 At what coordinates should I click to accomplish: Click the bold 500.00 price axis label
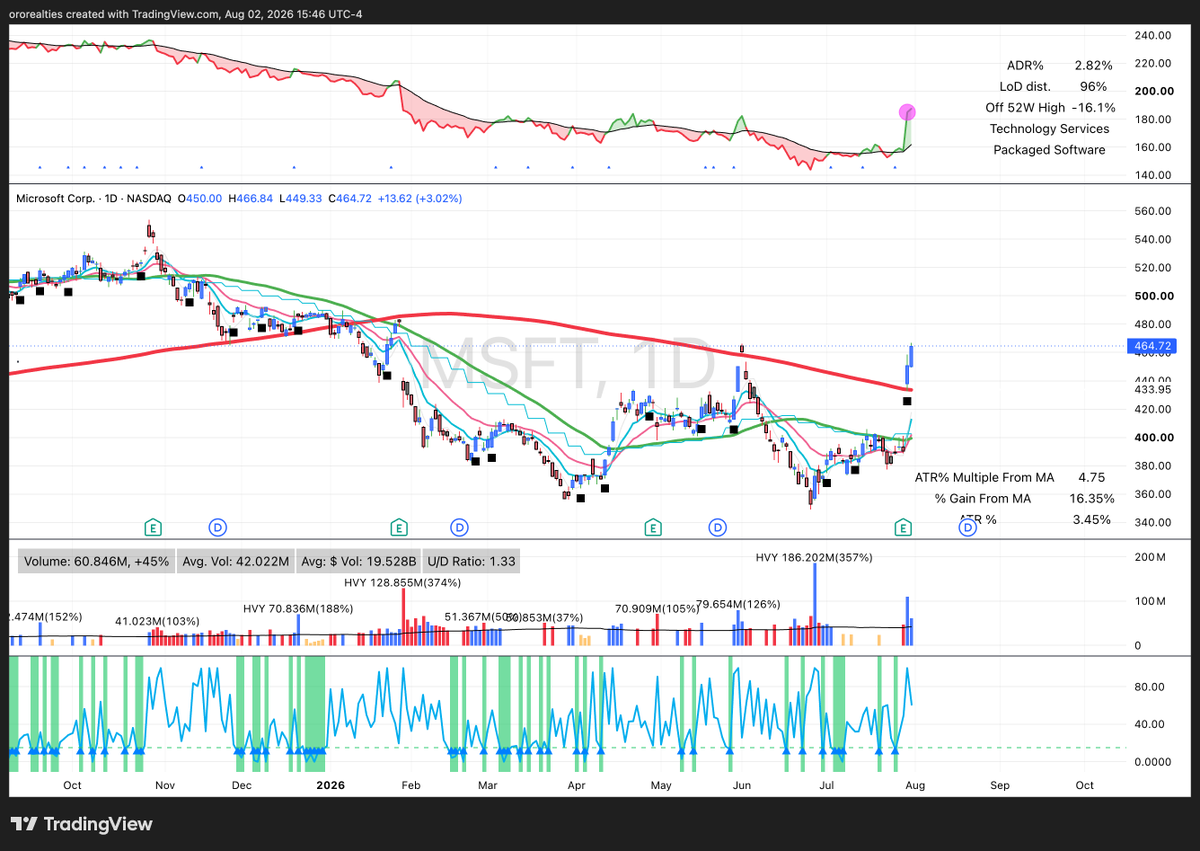1152,296
